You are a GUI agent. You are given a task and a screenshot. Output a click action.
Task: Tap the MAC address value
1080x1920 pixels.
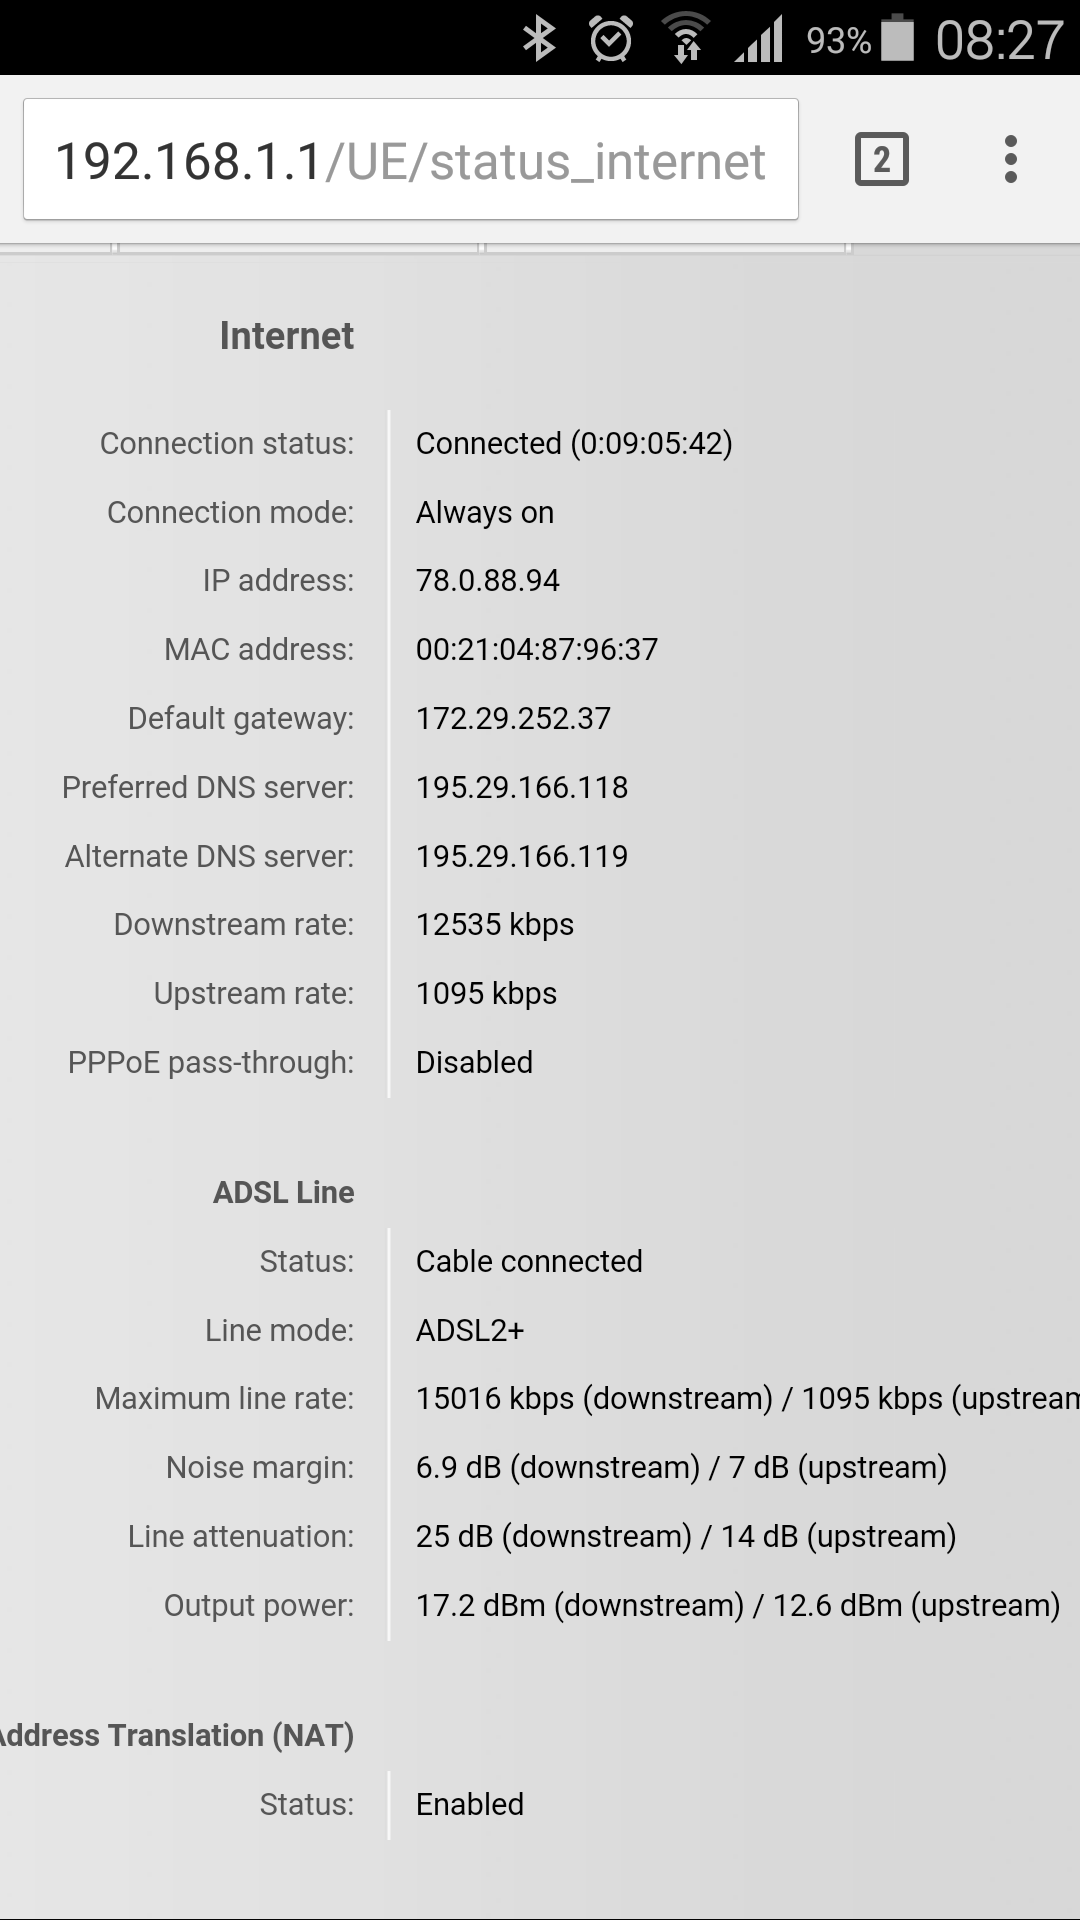pos(537,650)
